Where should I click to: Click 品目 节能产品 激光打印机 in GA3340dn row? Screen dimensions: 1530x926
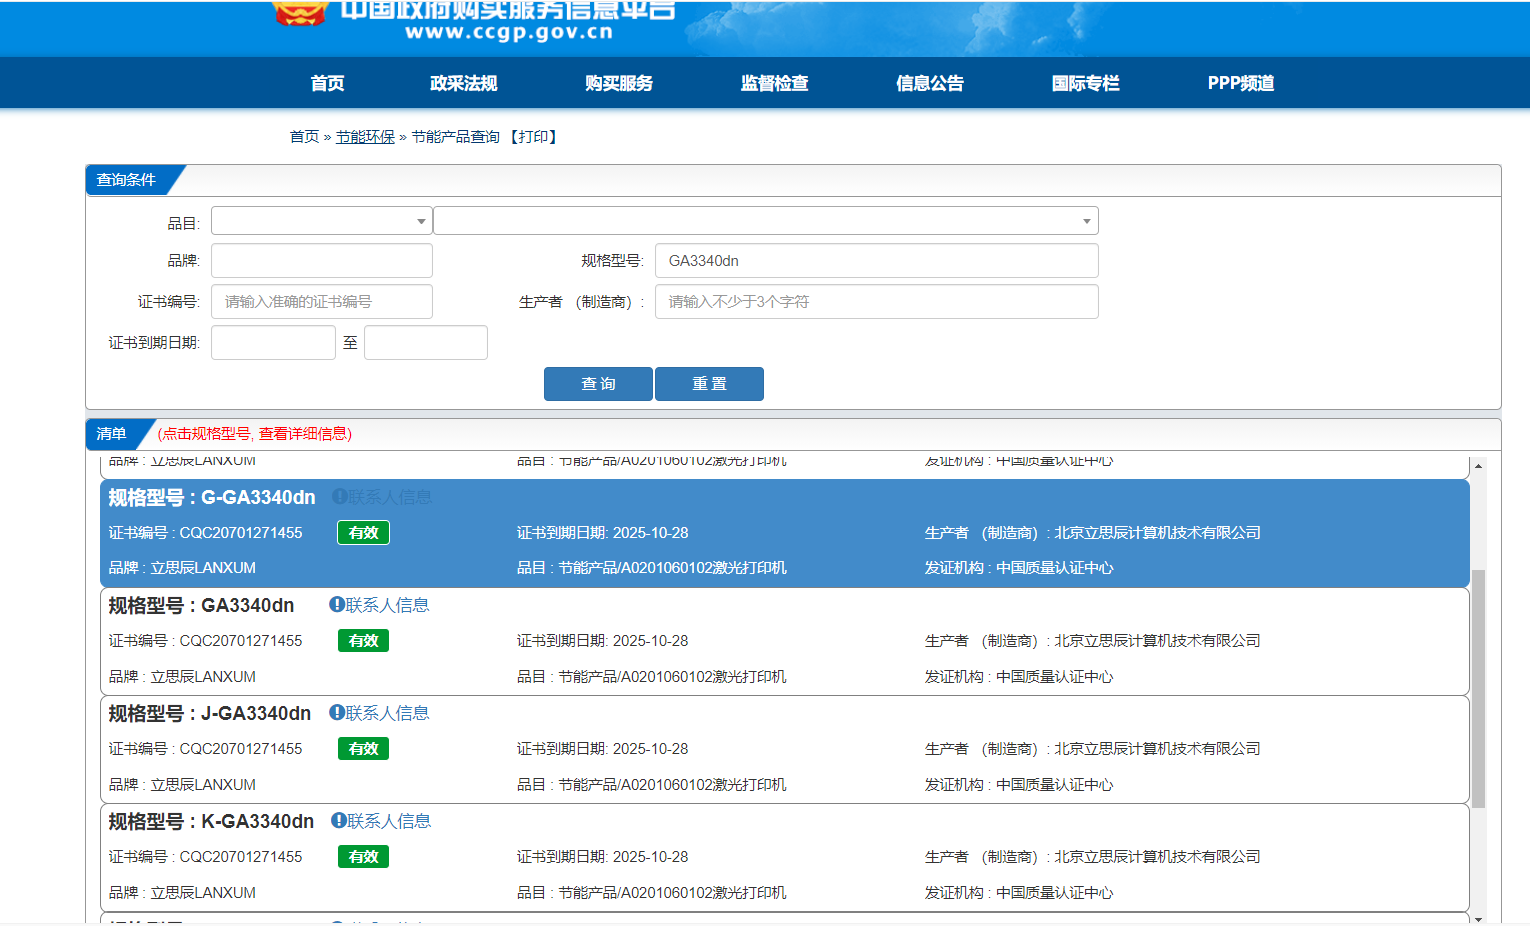tap(651, 677)
